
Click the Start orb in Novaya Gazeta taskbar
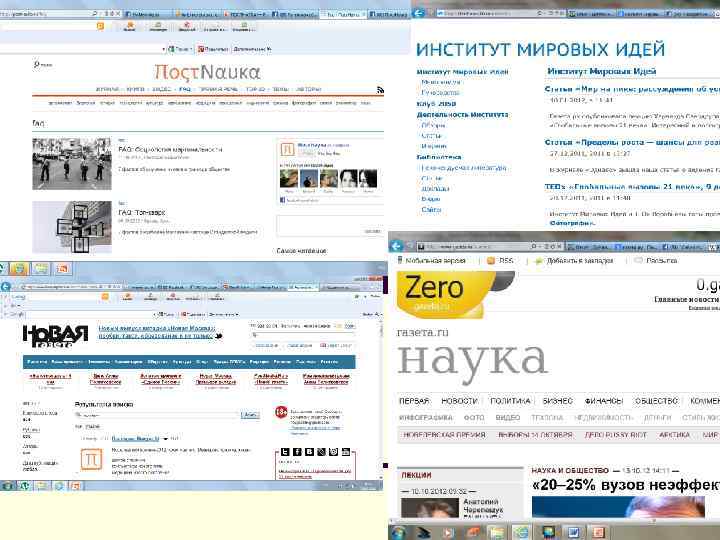(7, 485)
